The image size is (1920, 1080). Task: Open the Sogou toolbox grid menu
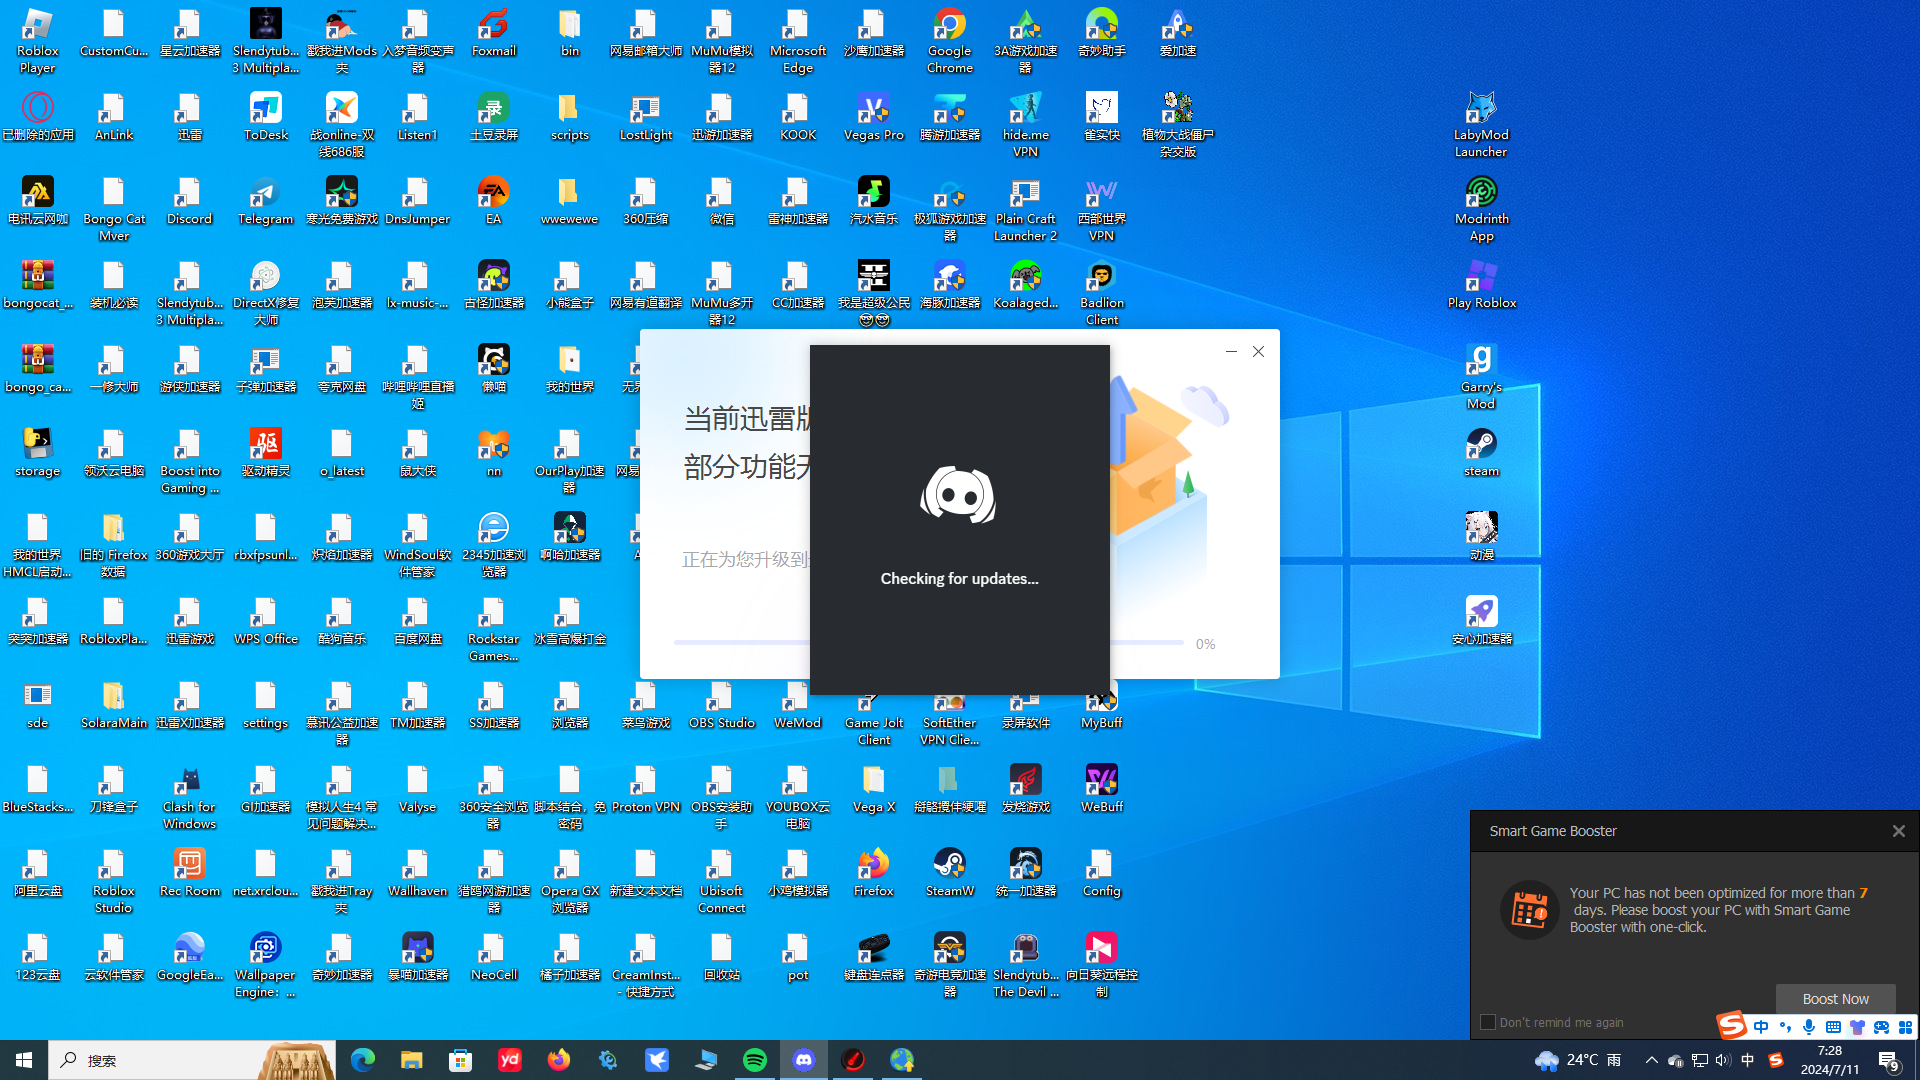tap(1905, 1027)
